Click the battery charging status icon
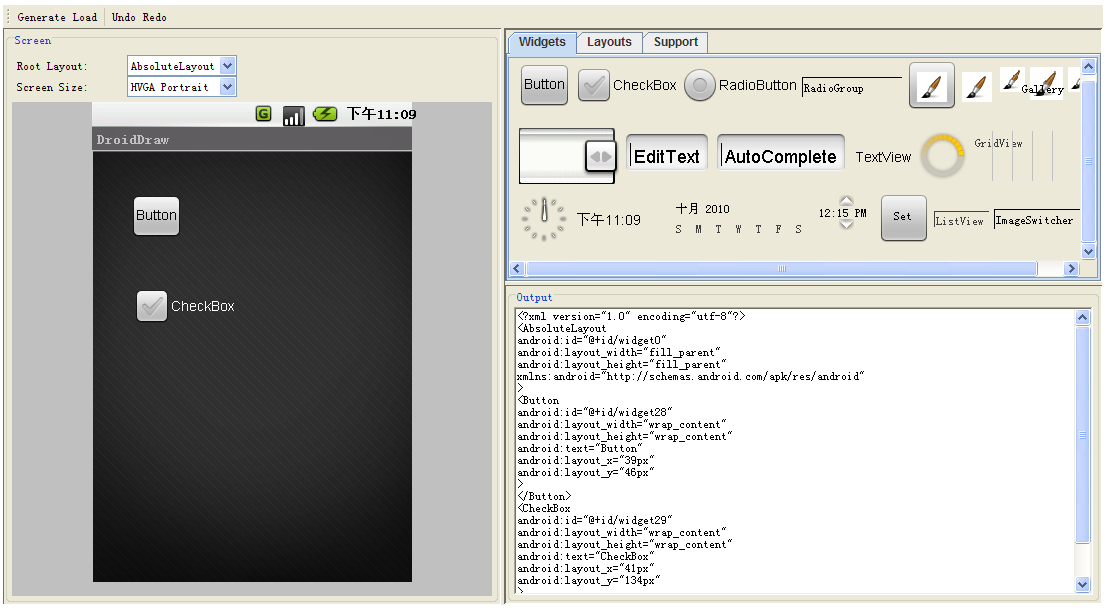 pos(325,114)
